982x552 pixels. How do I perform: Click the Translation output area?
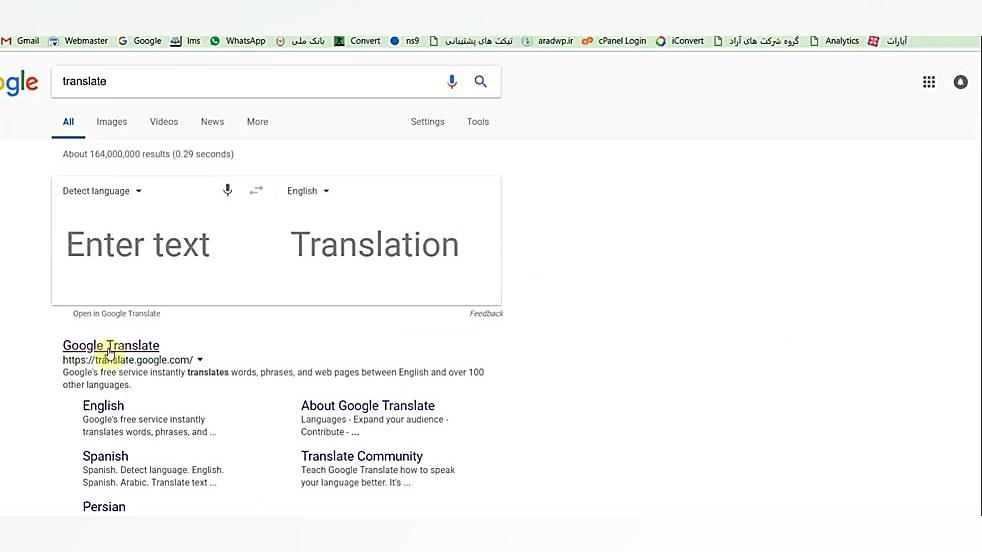[375, 244]
